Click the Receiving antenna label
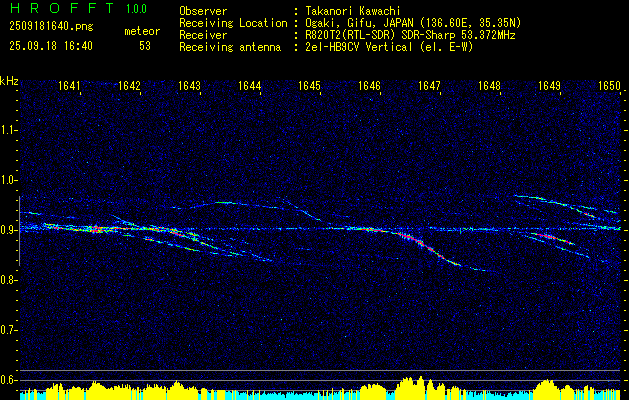This screenshot has width=629, height=400. (230, 47)
